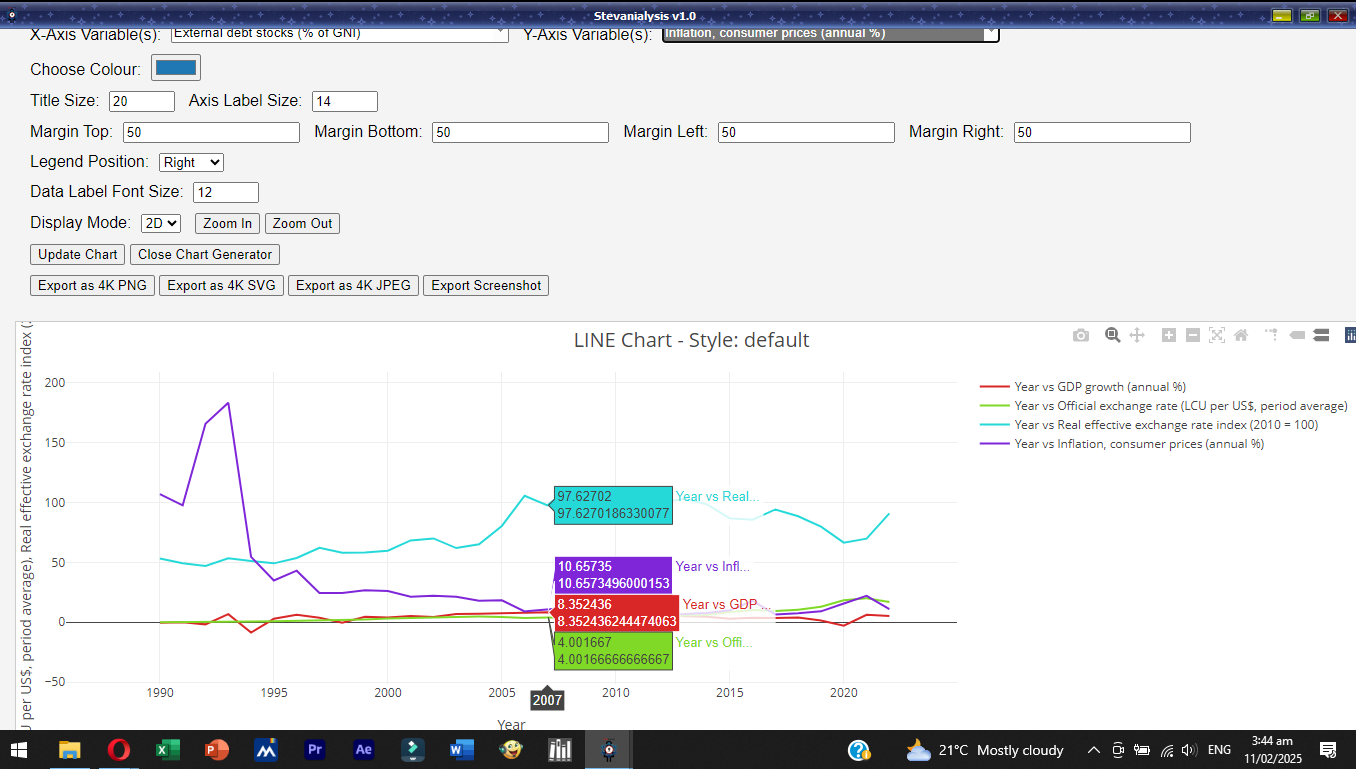The image size is (1356, 769).
Task: Reset axes with the home icon
Action: click(x=1241, y=335)
